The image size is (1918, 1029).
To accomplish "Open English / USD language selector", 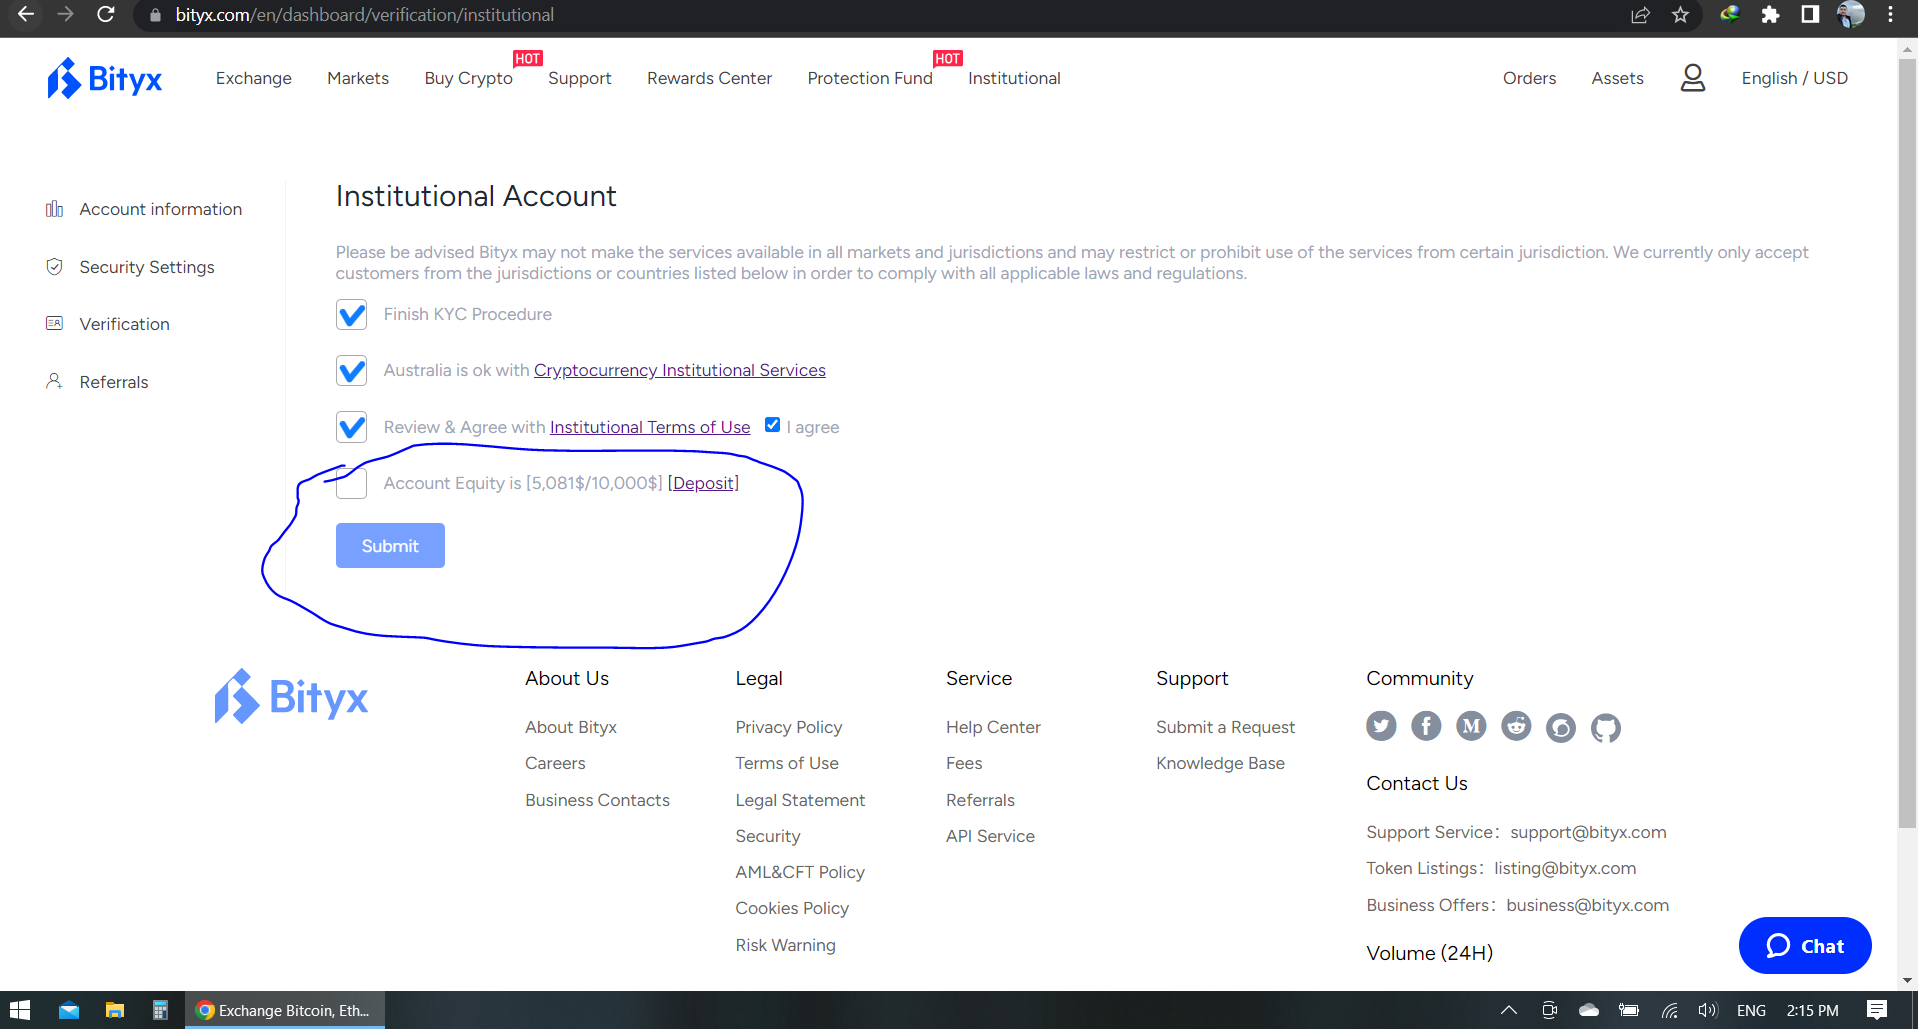I will 1794,78.
